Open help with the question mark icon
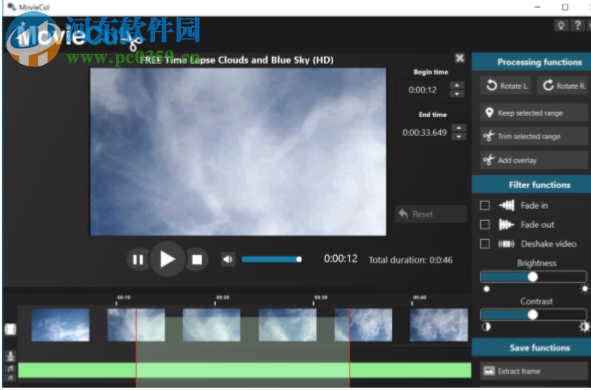The image size is (591, 390). [x=577, y=26]
